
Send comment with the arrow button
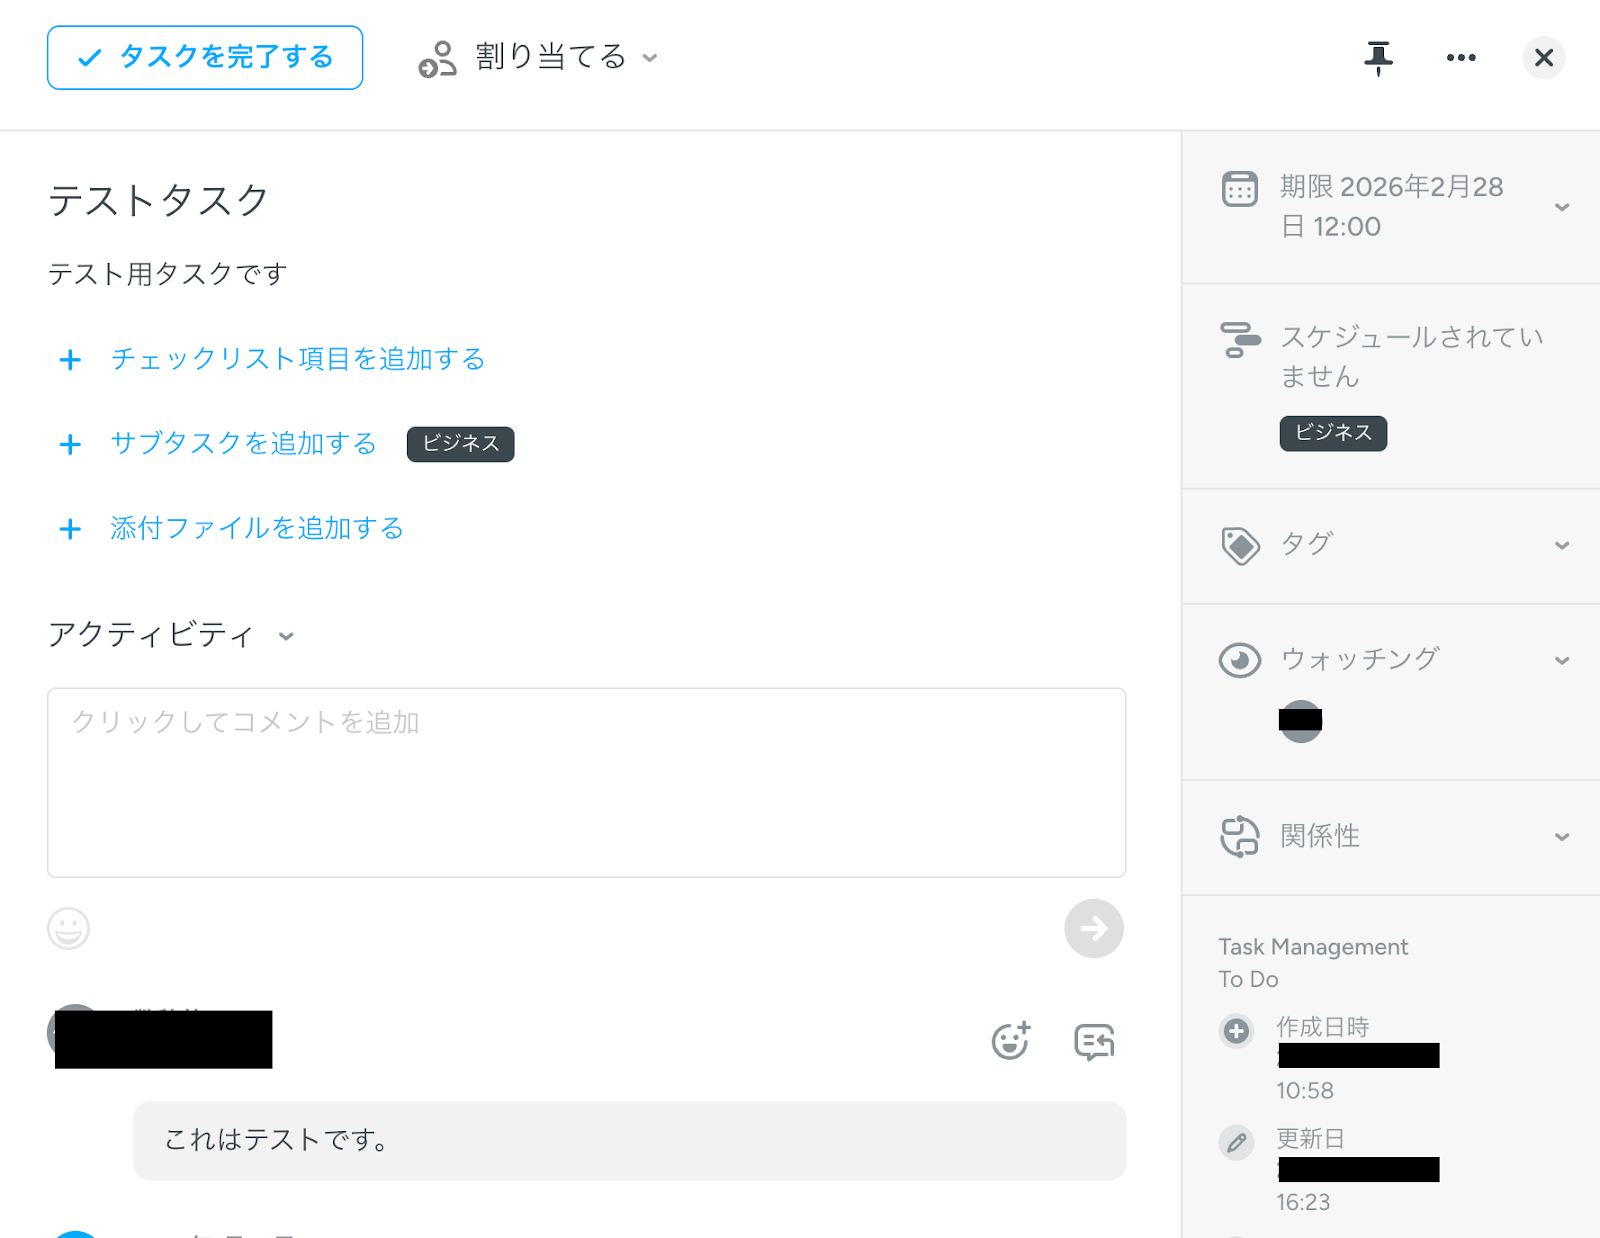(x=1093, y=928)
